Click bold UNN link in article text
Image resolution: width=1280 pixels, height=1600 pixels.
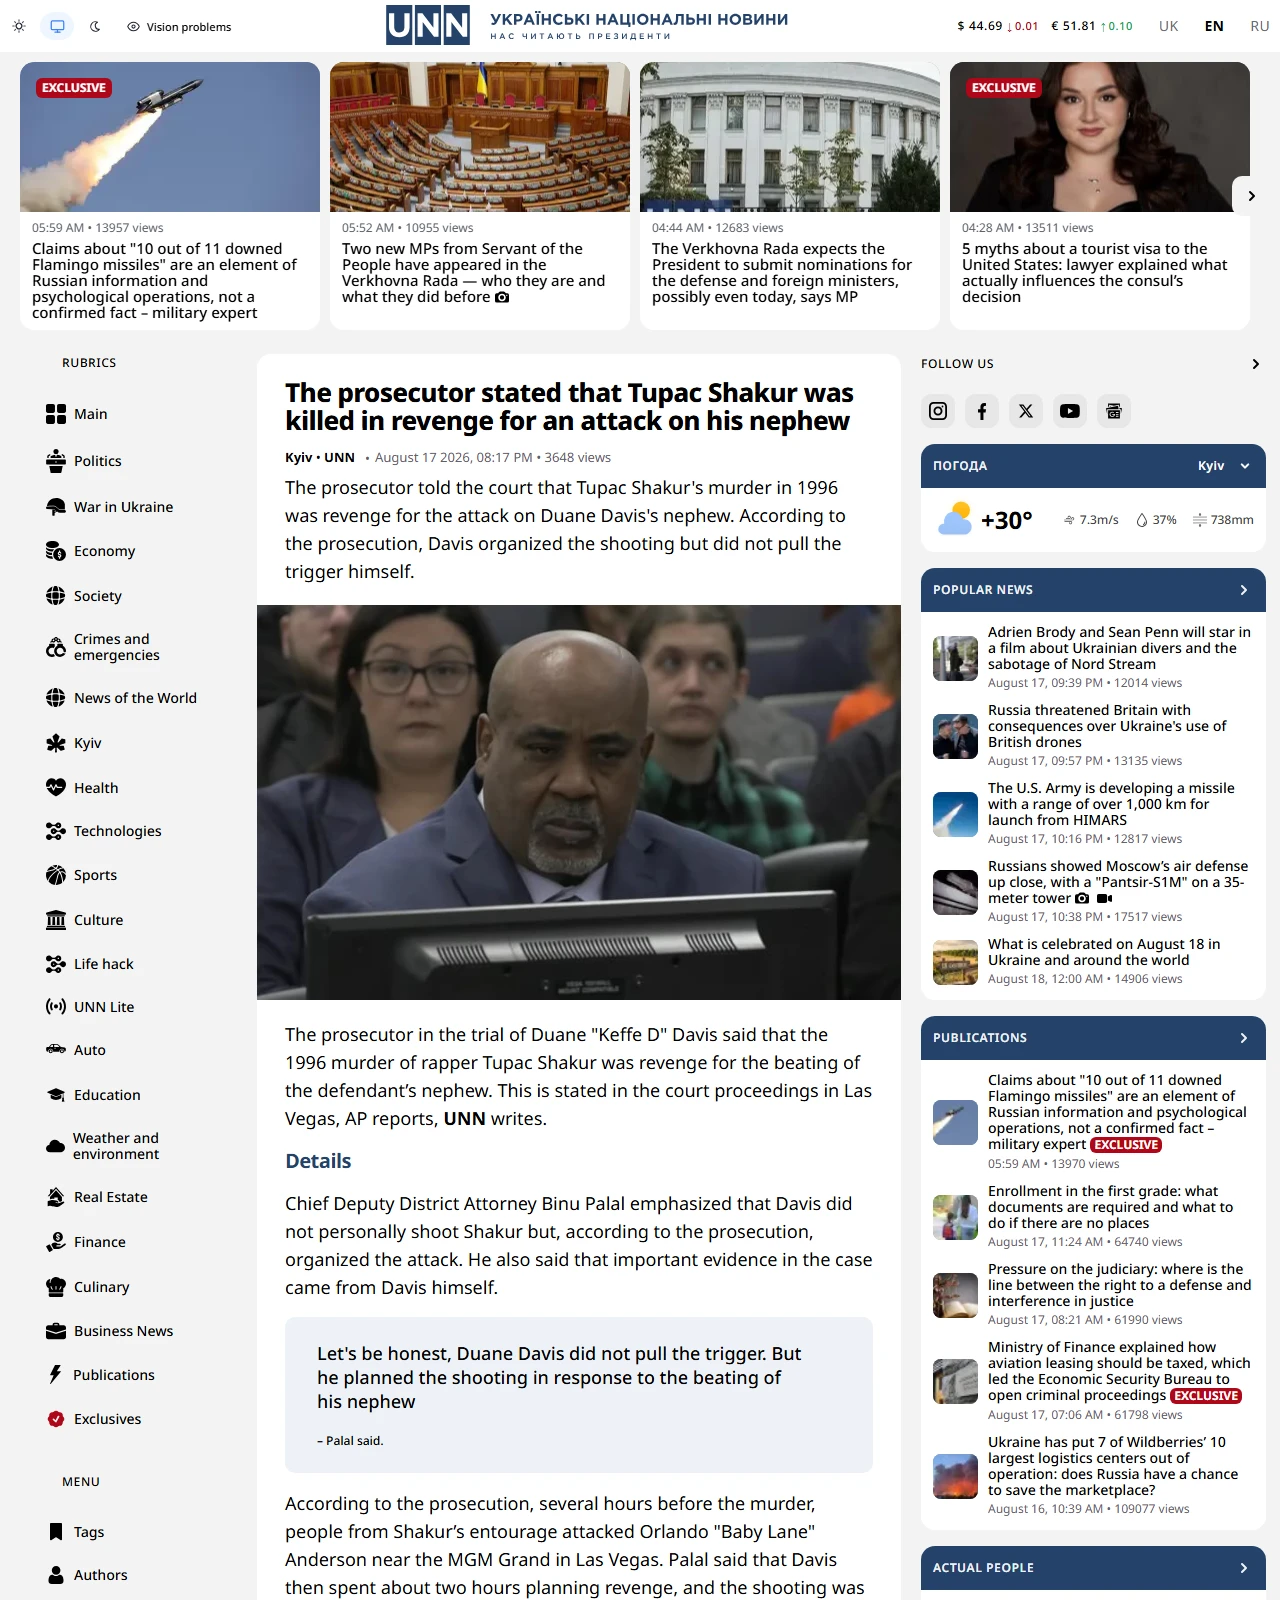[465, 1118]
